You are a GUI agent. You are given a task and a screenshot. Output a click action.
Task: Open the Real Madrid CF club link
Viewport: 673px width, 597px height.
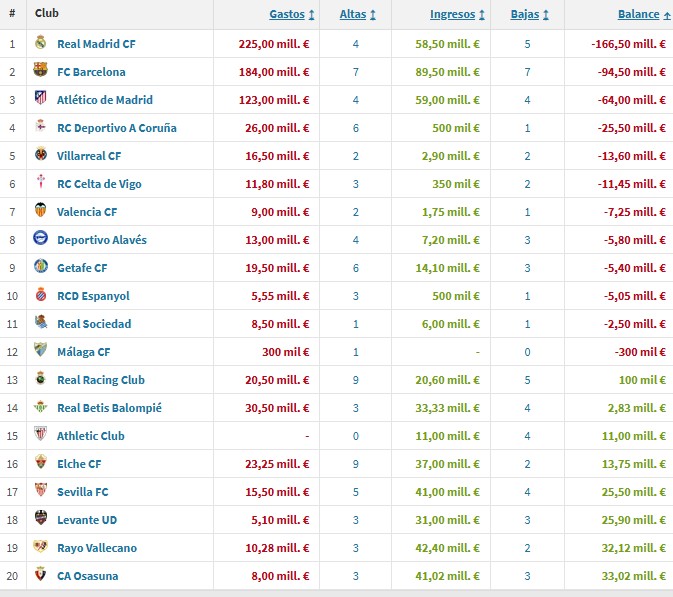pos(96,44)
